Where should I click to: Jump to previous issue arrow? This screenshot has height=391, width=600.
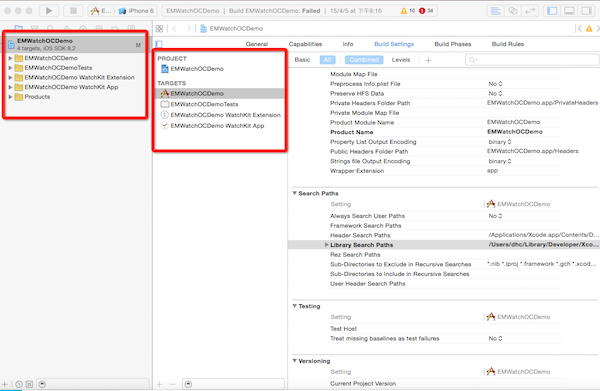579,28
